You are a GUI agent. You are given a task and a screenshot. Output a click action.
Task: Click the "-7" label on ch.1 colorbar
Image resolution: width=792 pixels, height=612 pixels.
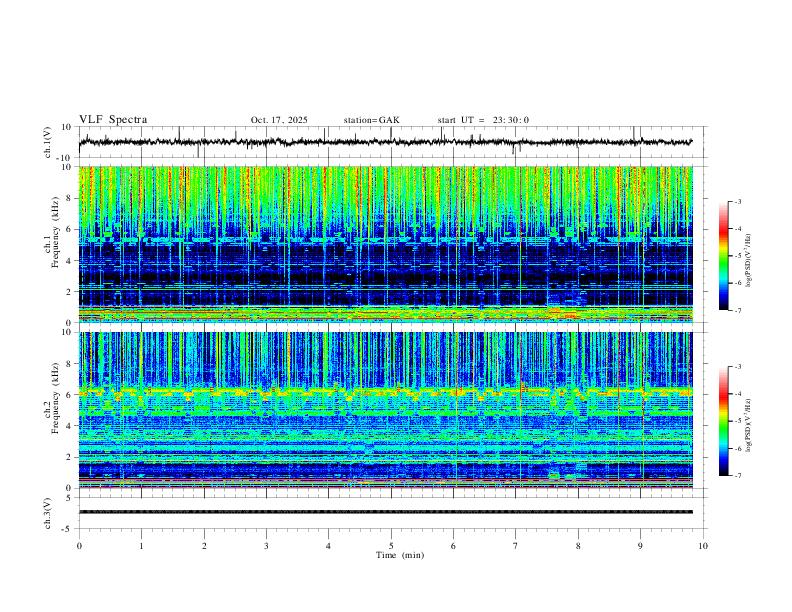[x=738, y=311]
